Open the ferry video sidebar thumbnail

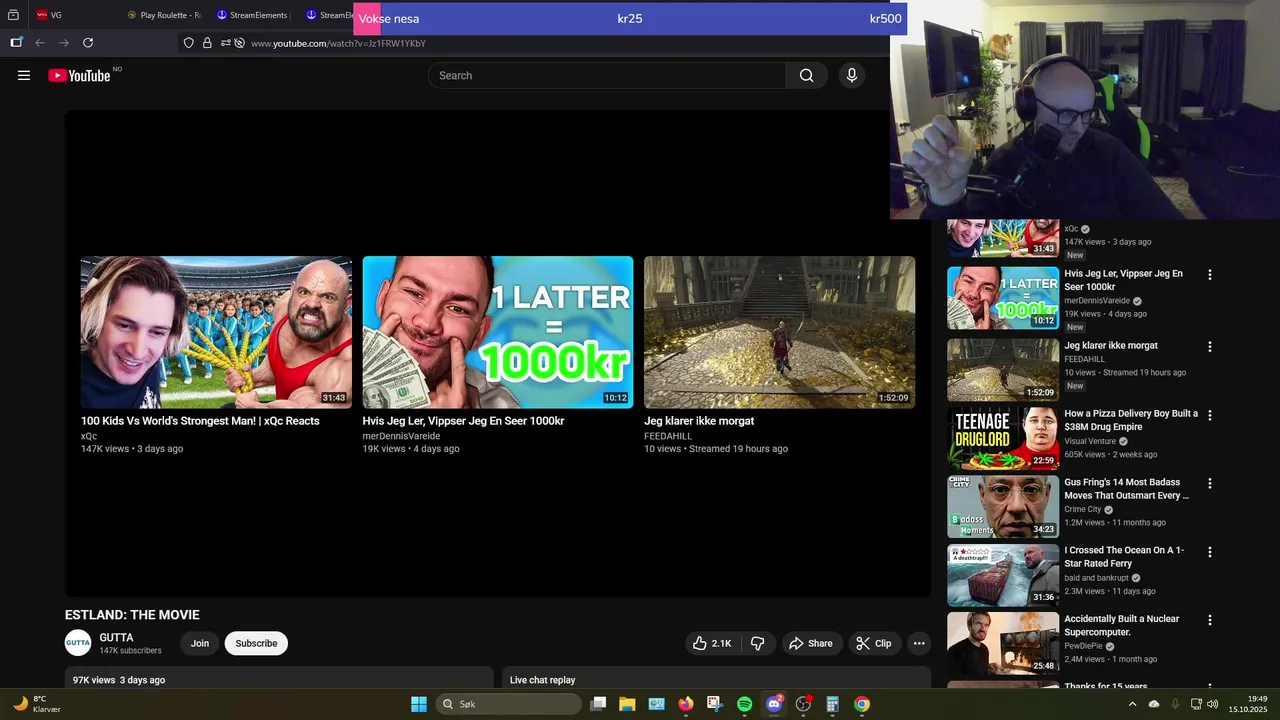click(x=1003, y=575)
